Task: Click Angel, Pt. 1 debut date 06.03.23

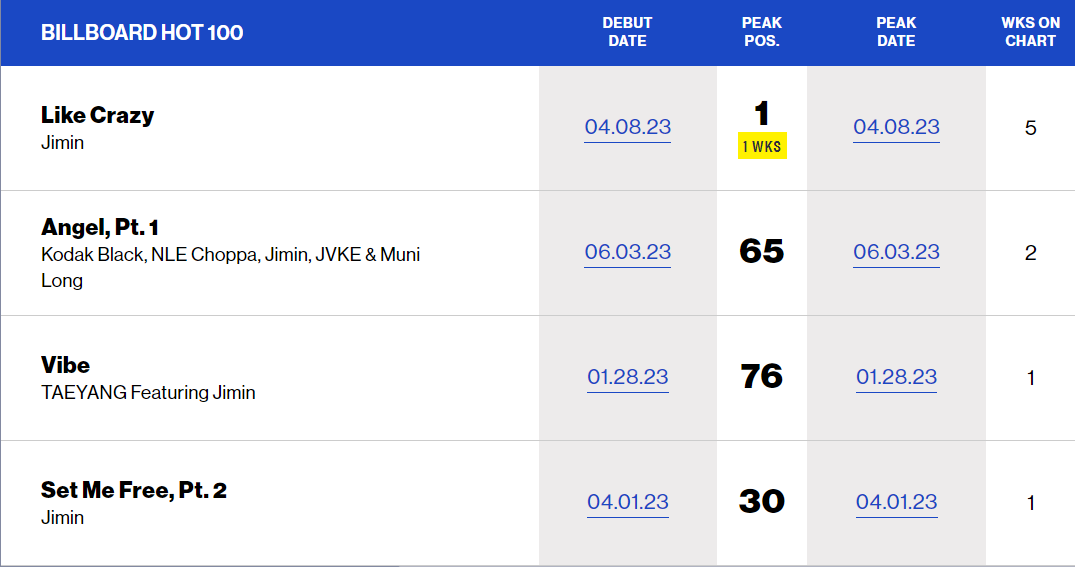Action: (x=627, y=252)
